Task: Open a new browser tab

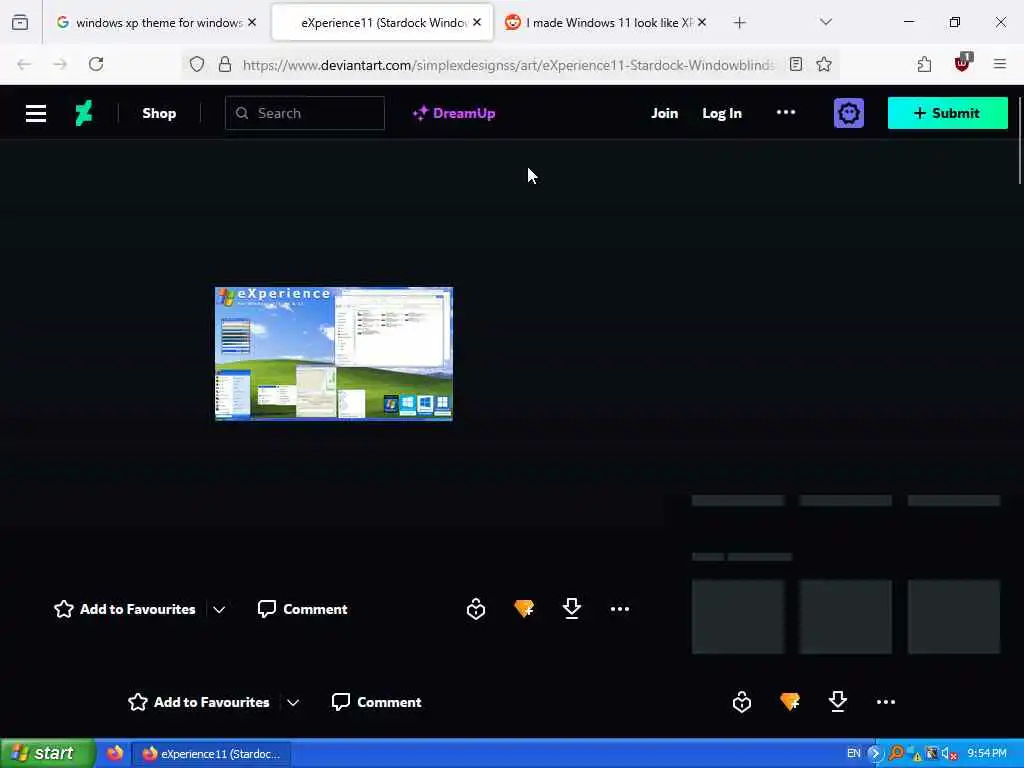Action: click(739, 23)
